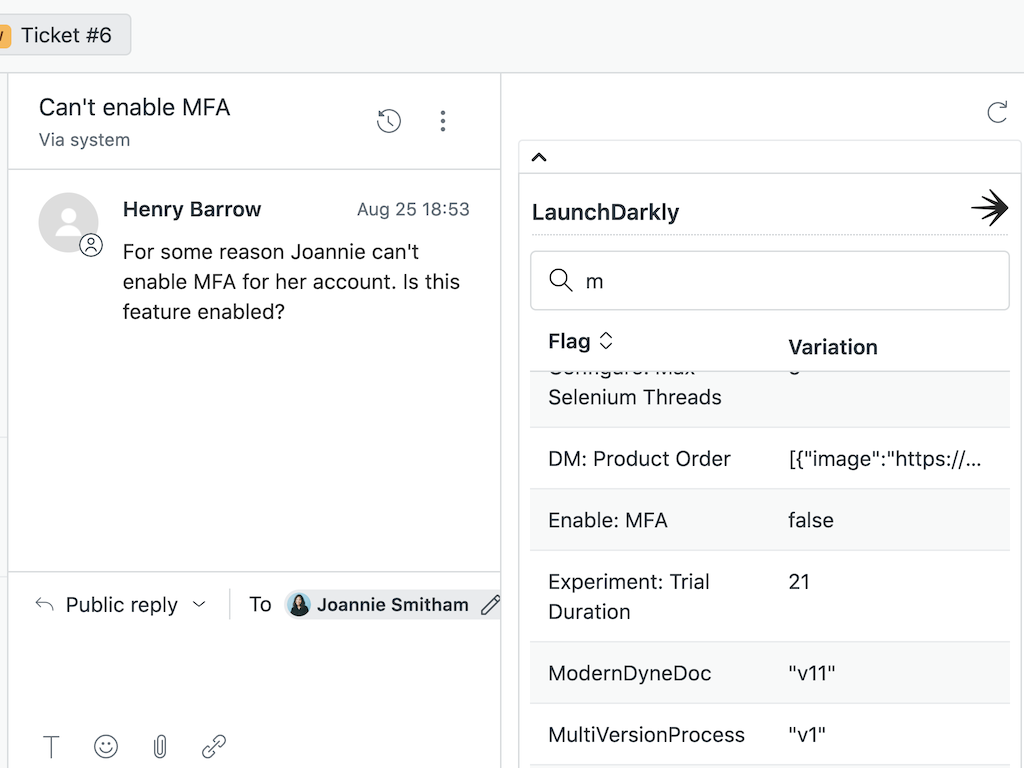Click the pencil icon to edit recipients

pos(490,604)
